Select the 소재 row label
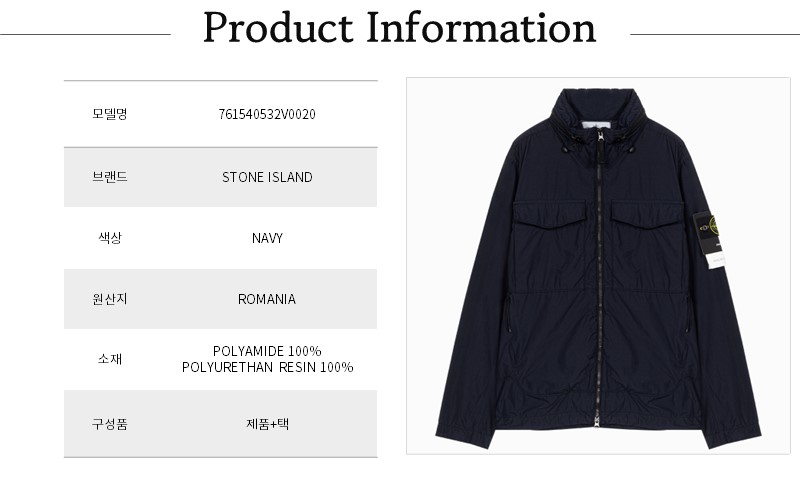 109,359
